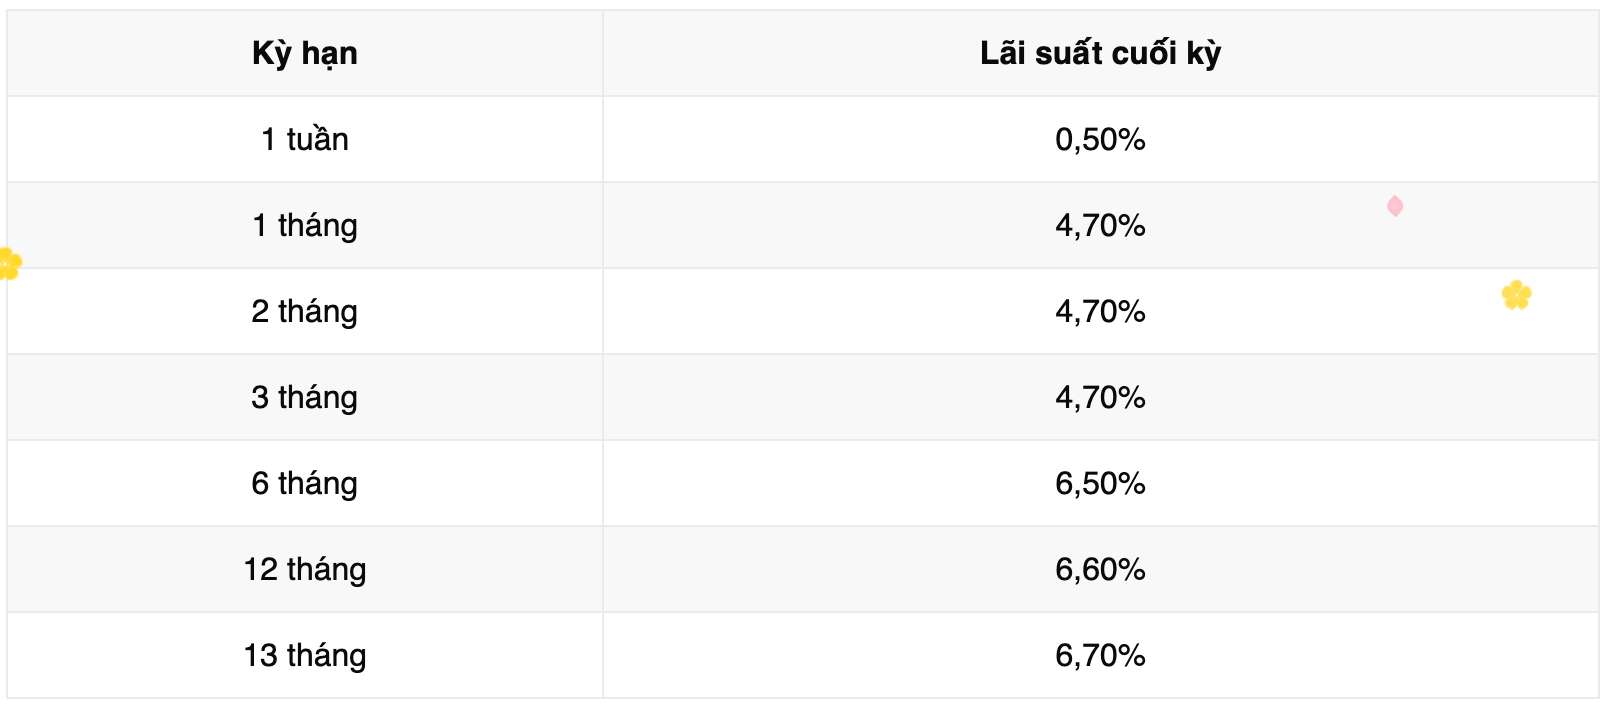This screenshot has width=1610, height=708.
Task: Click the 6,60% interest rate value
Action: point(1100,569)
